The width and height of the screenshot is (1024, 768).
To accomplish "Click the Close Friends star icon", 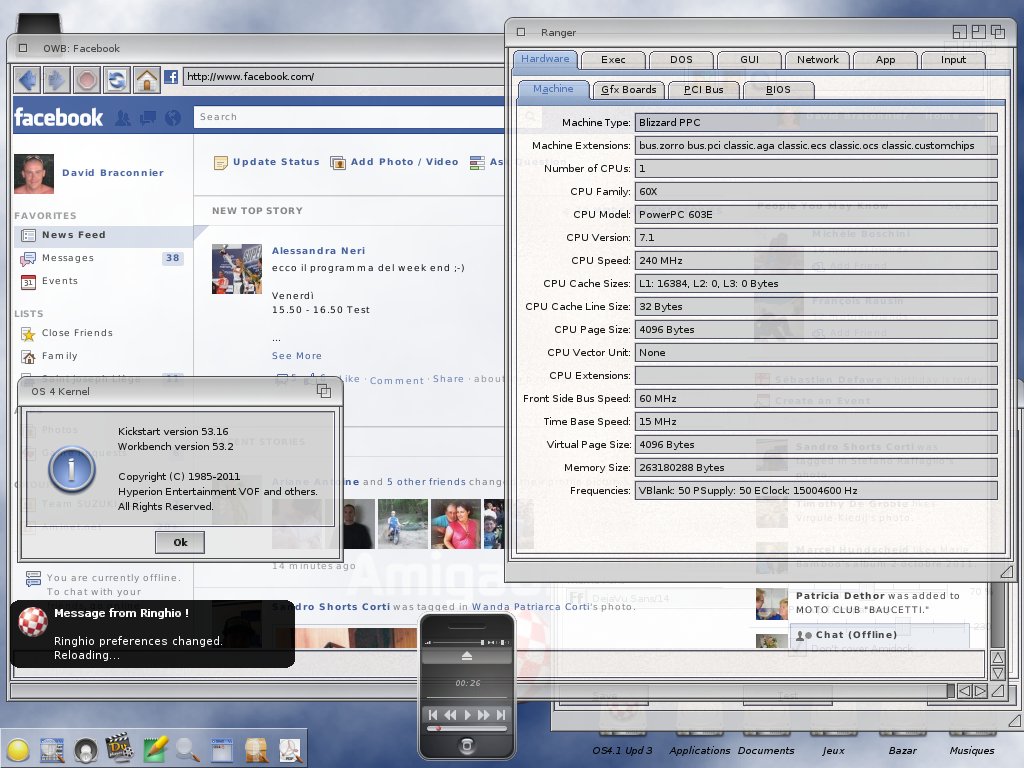I will [28, 334].
